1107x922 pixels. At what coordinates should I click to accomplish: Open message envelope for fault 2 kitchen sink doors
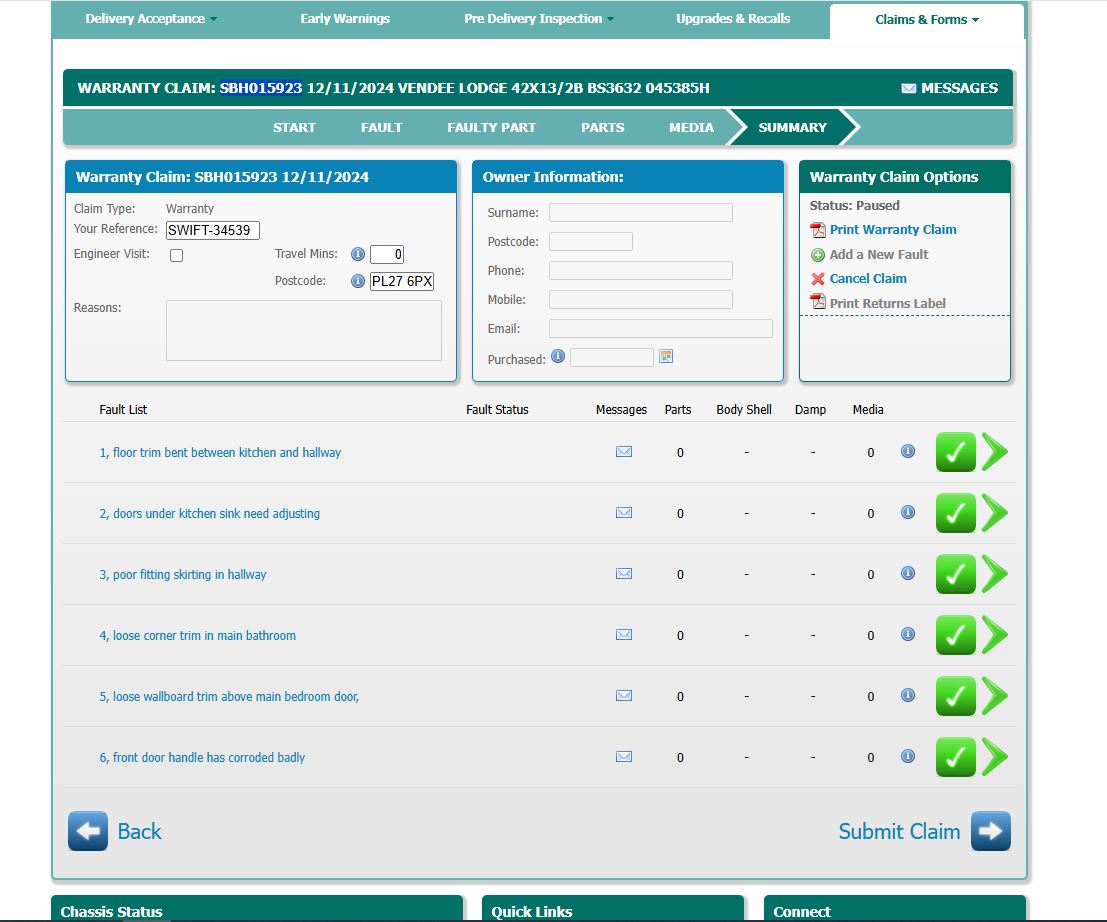[623, 513]
